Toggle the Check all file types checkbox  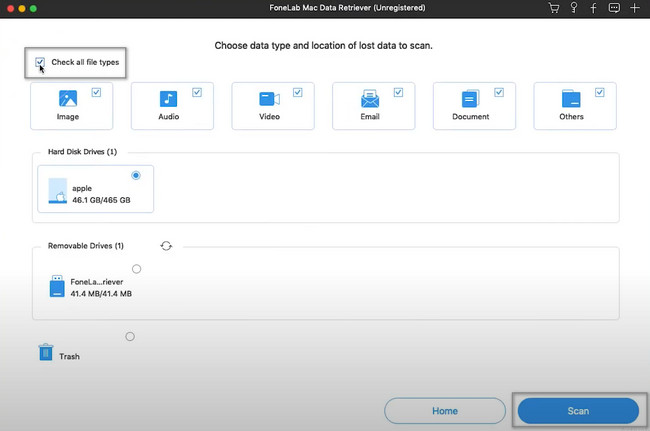pos(40,62)
